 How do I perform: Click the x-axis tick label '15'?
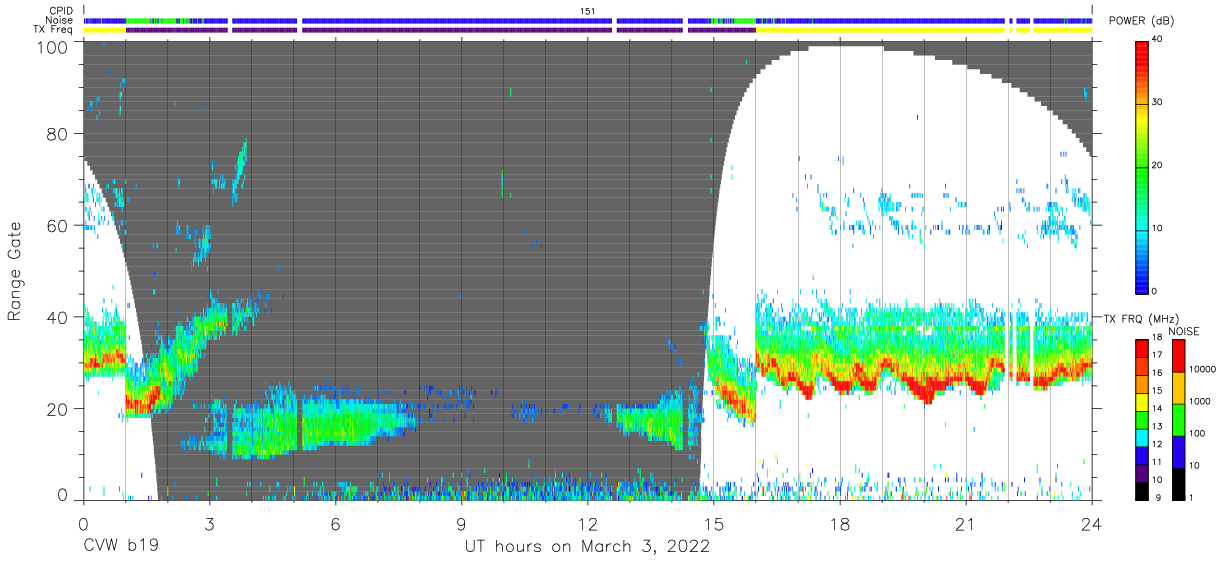[x=713, y=524]
